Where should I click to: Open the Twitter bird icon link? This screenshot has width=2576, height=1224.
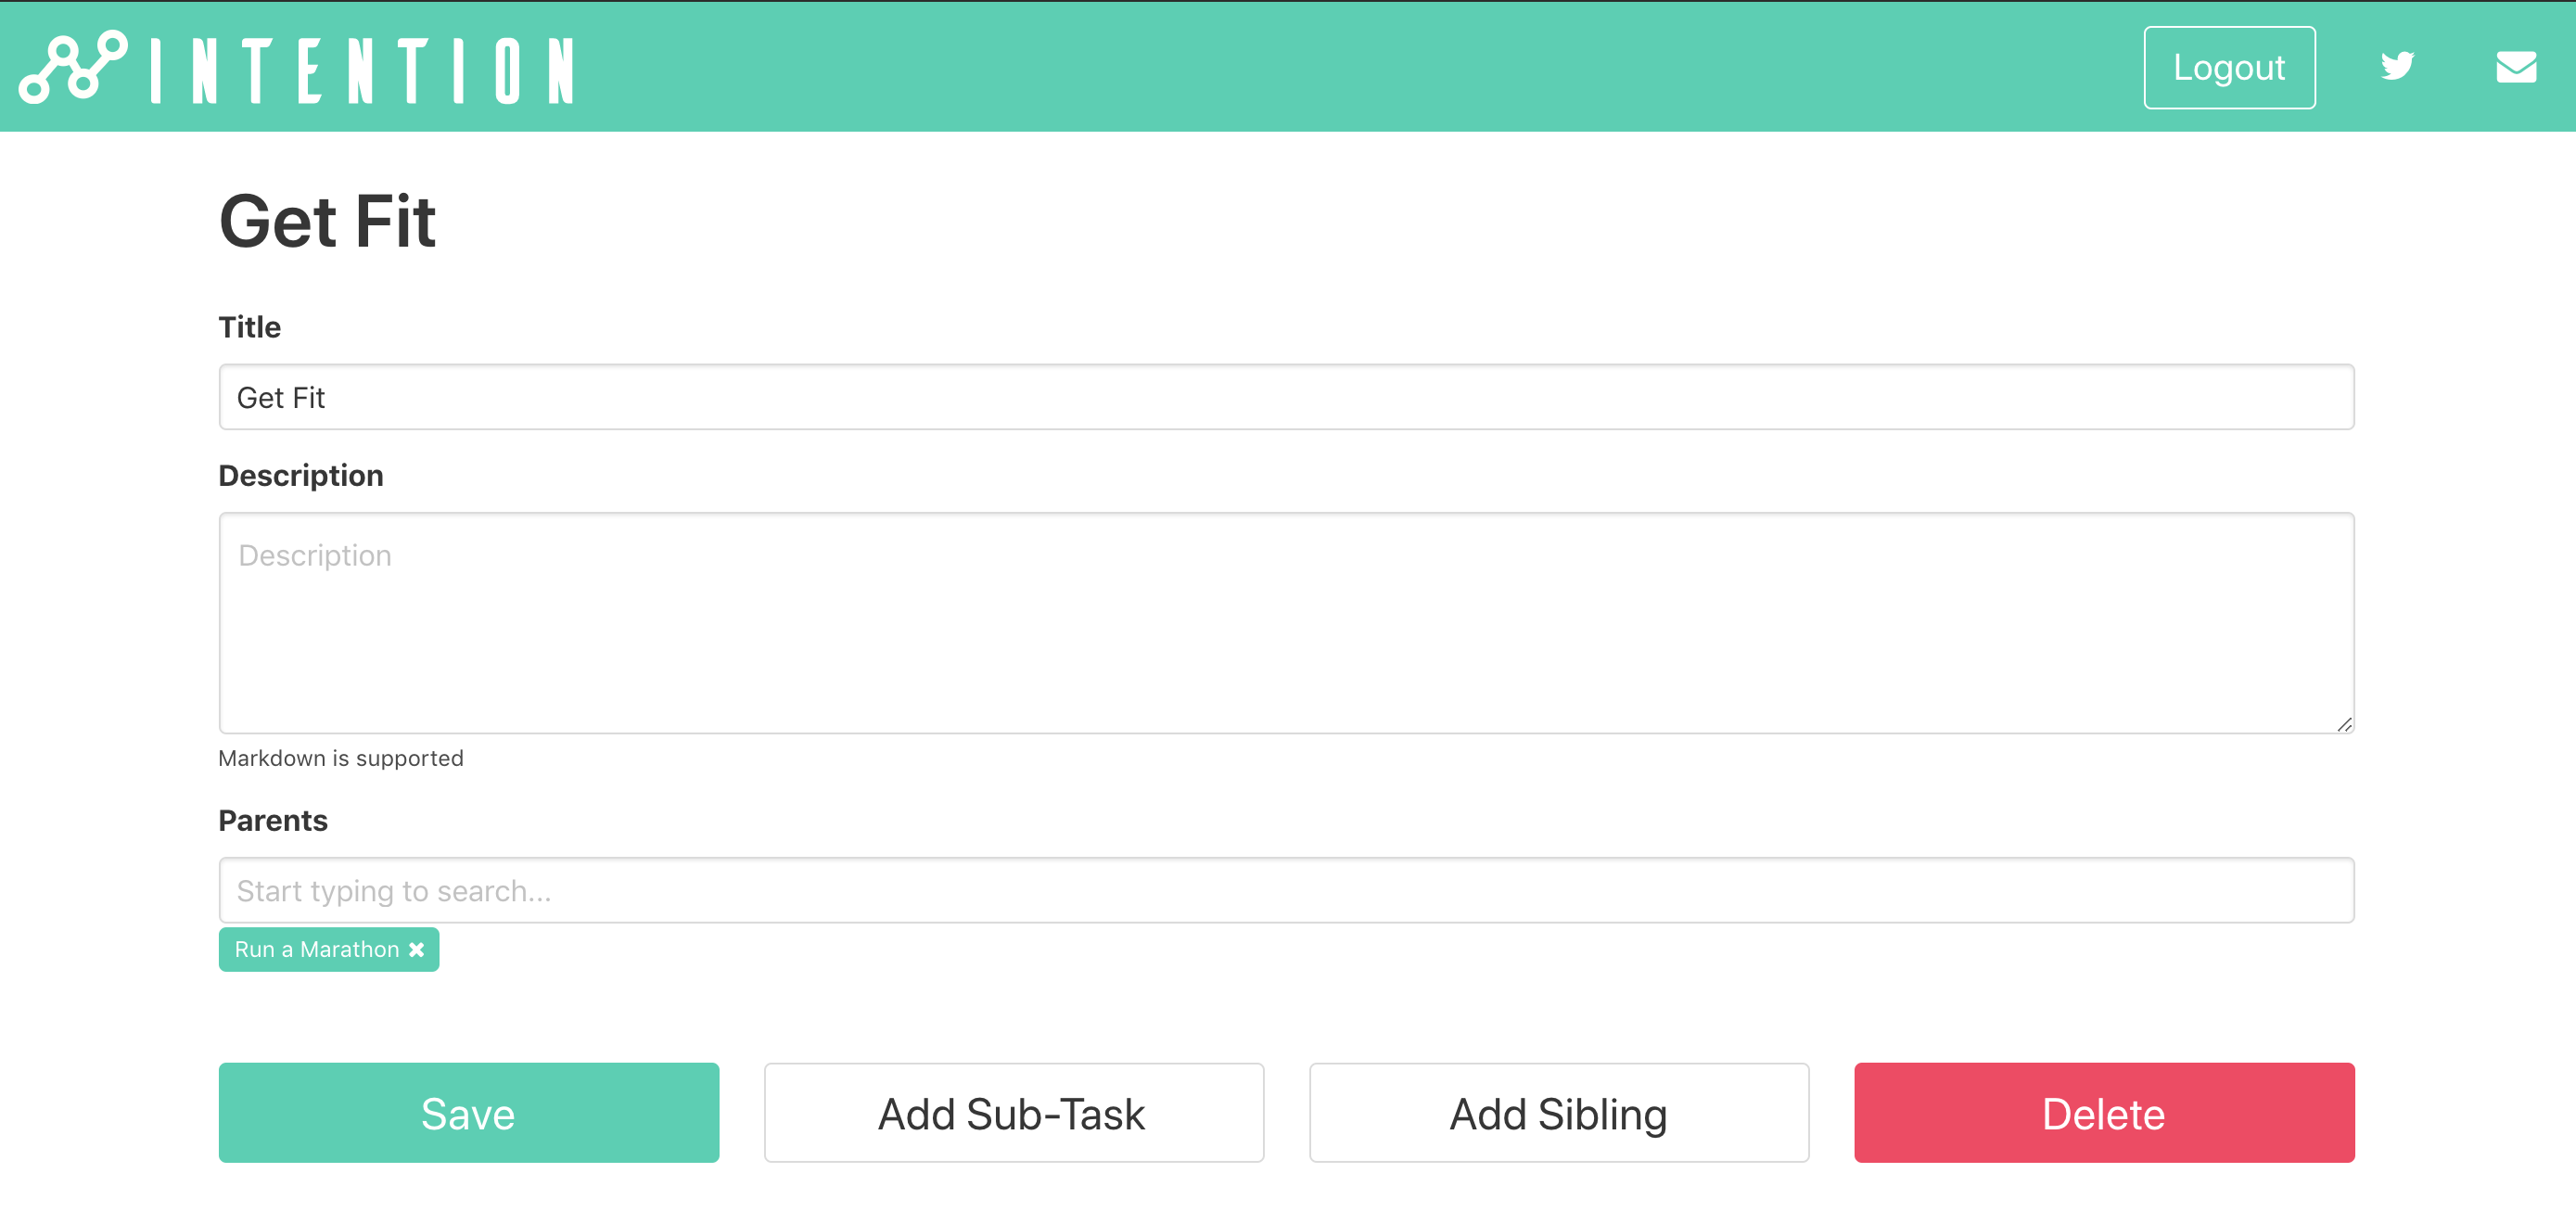point(2397,66)
